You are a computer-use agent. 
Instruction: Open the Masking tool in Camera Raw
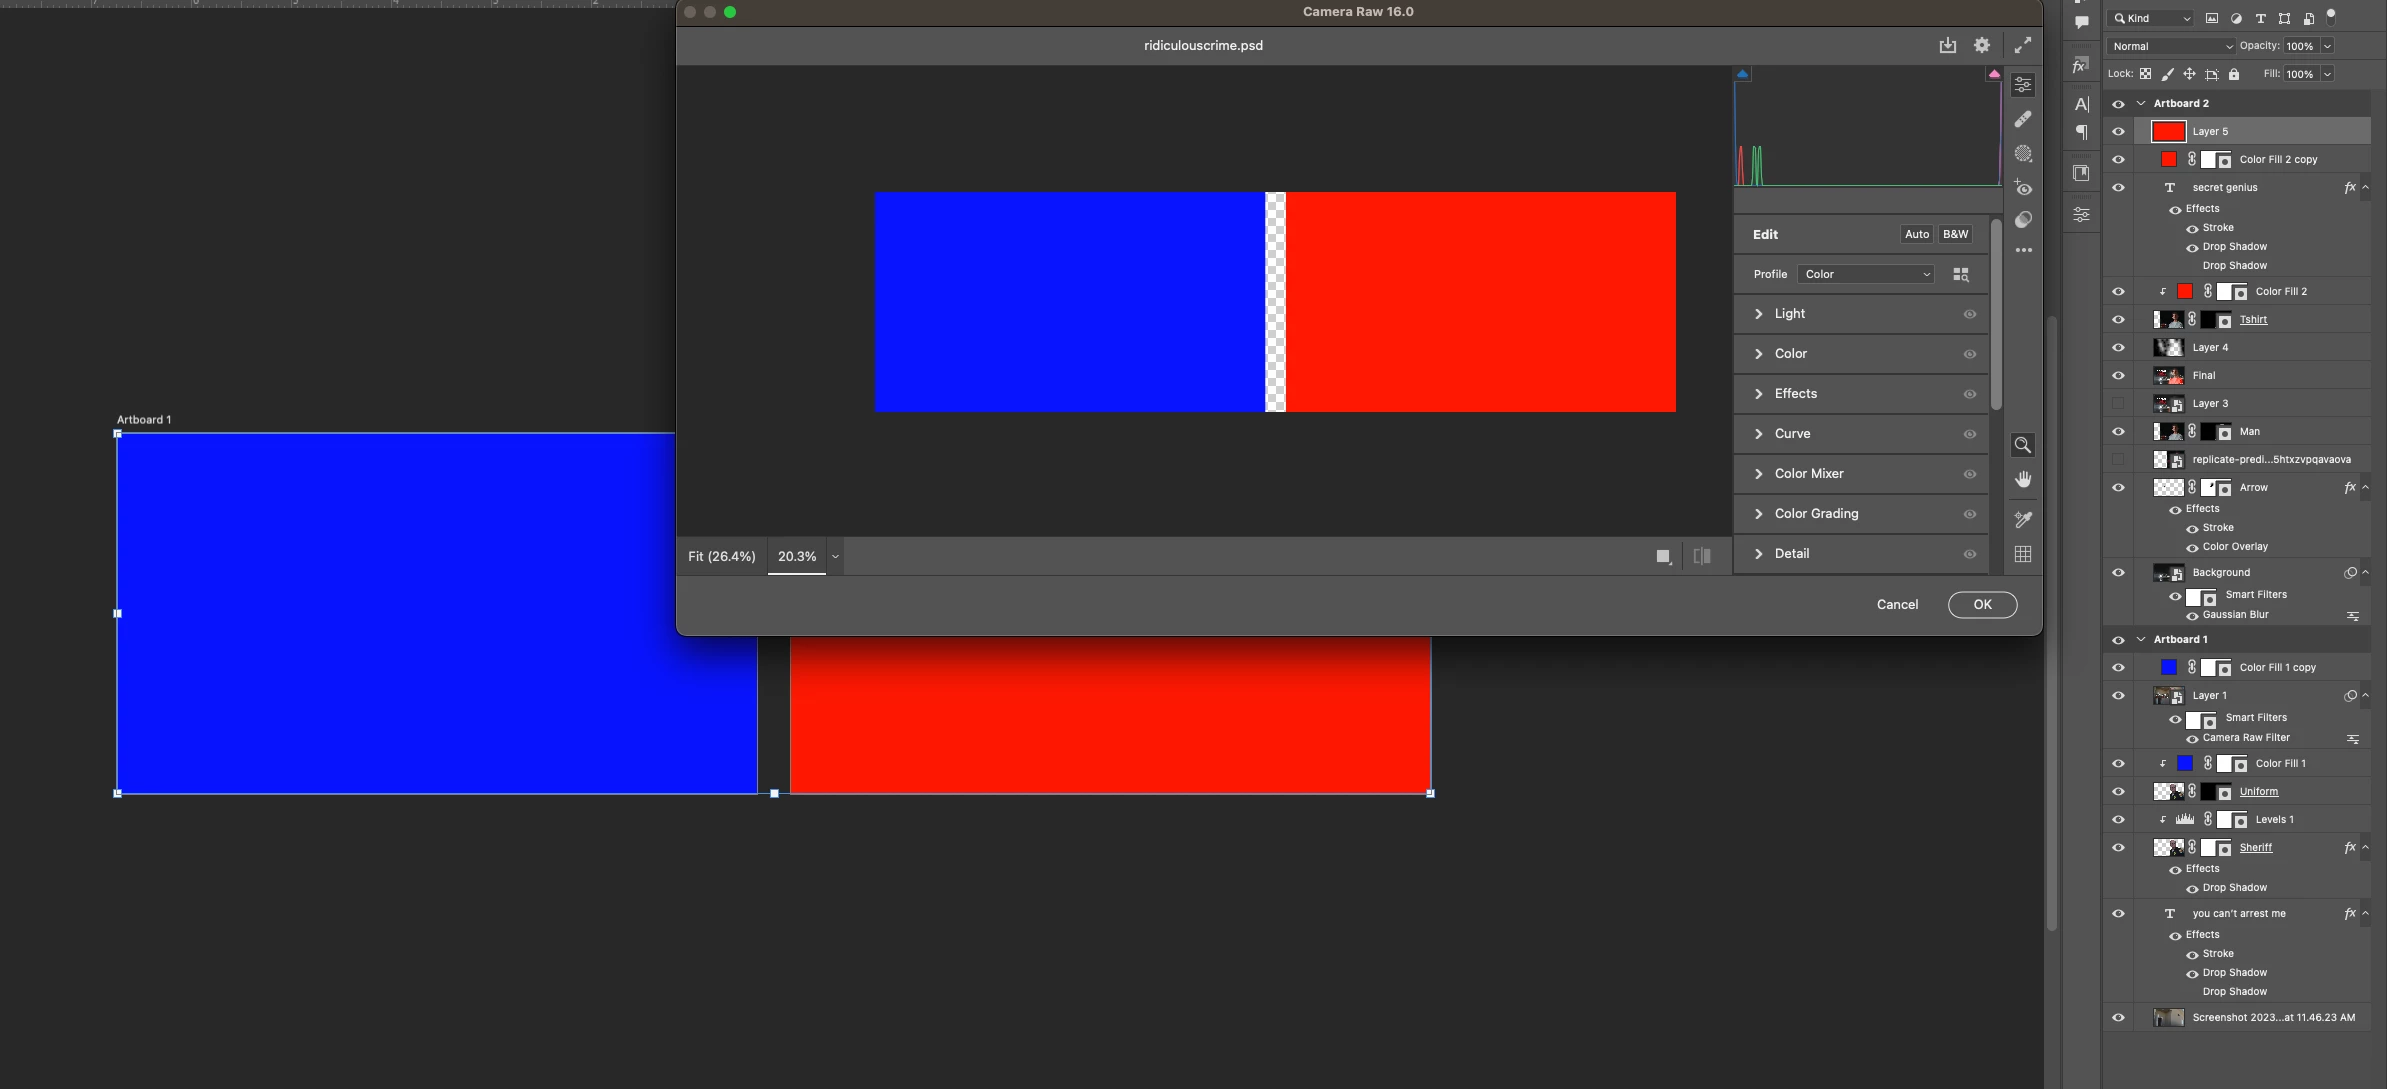click(x=2023, y=154)
